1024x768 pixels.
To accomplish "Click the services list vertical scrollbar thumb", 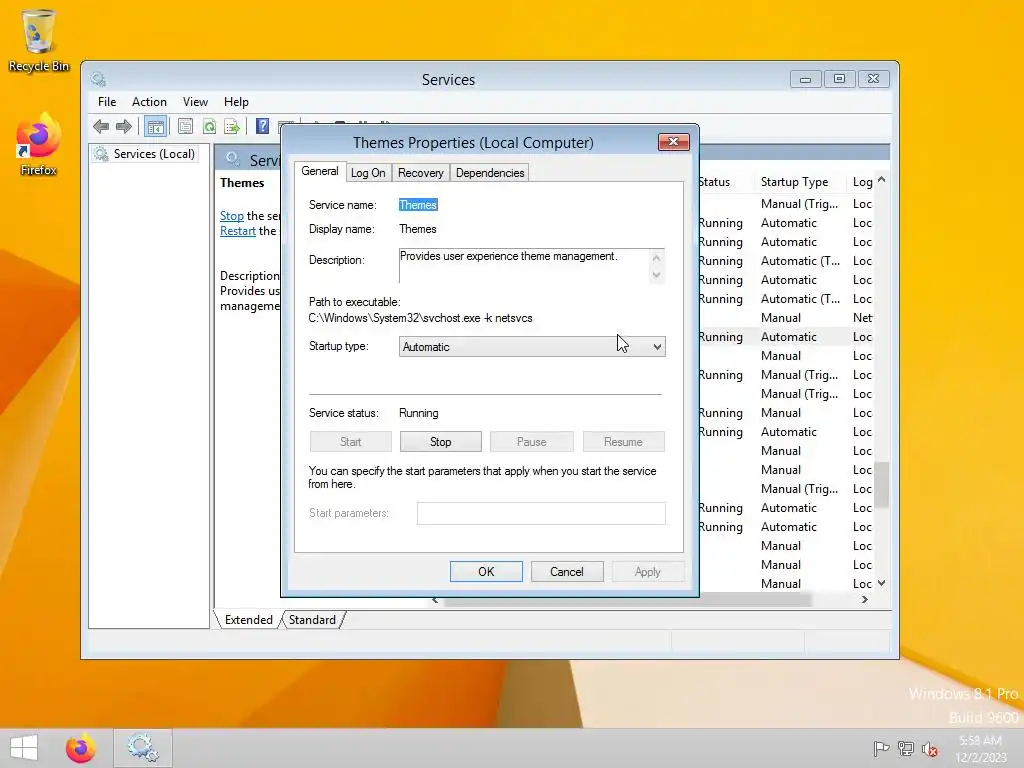I will [x=882, y=484].
